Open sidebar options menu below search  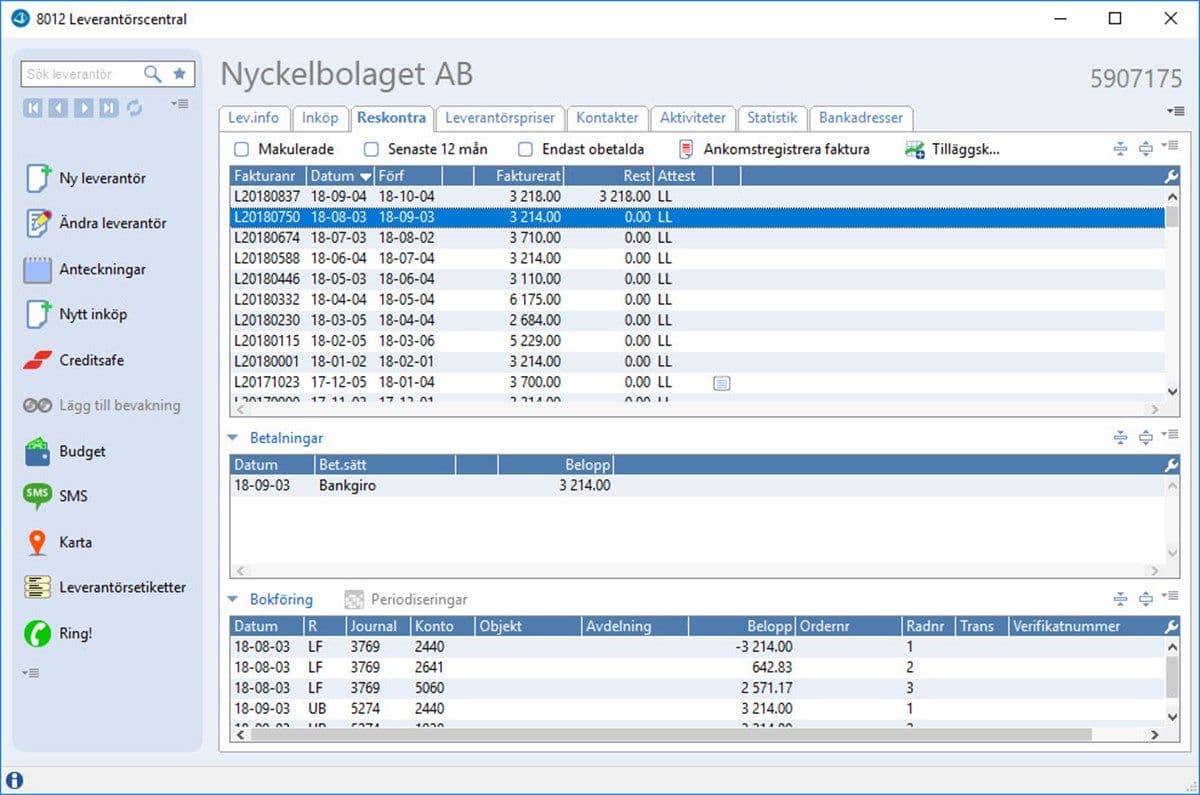click(x=180, y=103)
